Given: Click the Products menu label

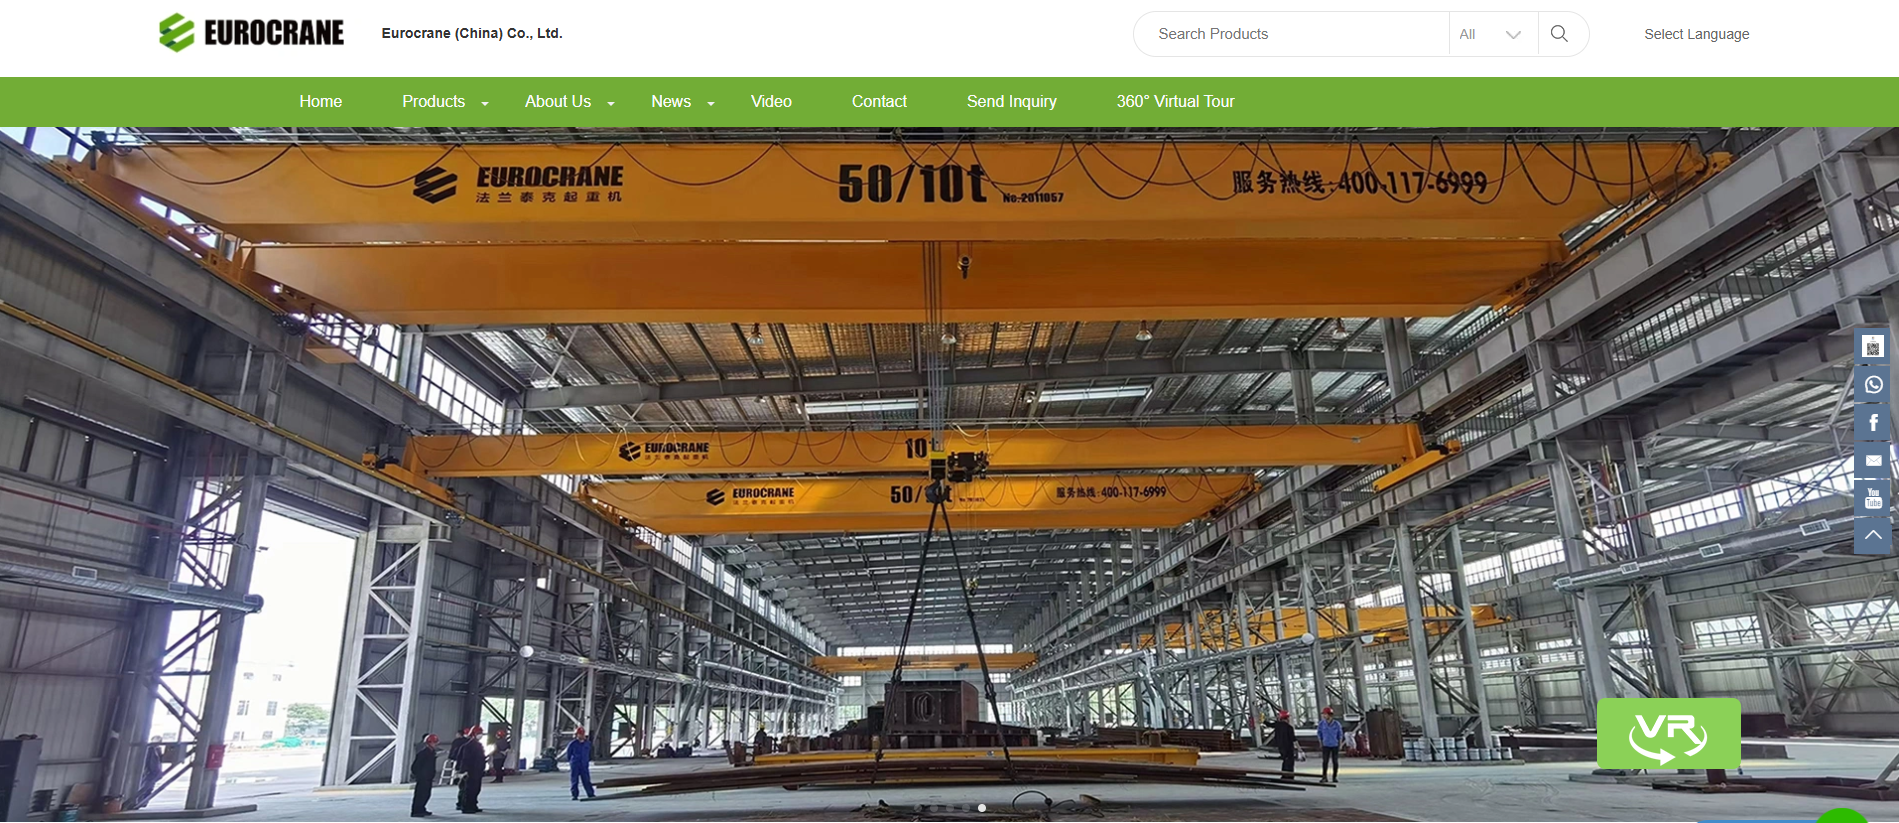Looking at the screenshot, I should (433, 101).
